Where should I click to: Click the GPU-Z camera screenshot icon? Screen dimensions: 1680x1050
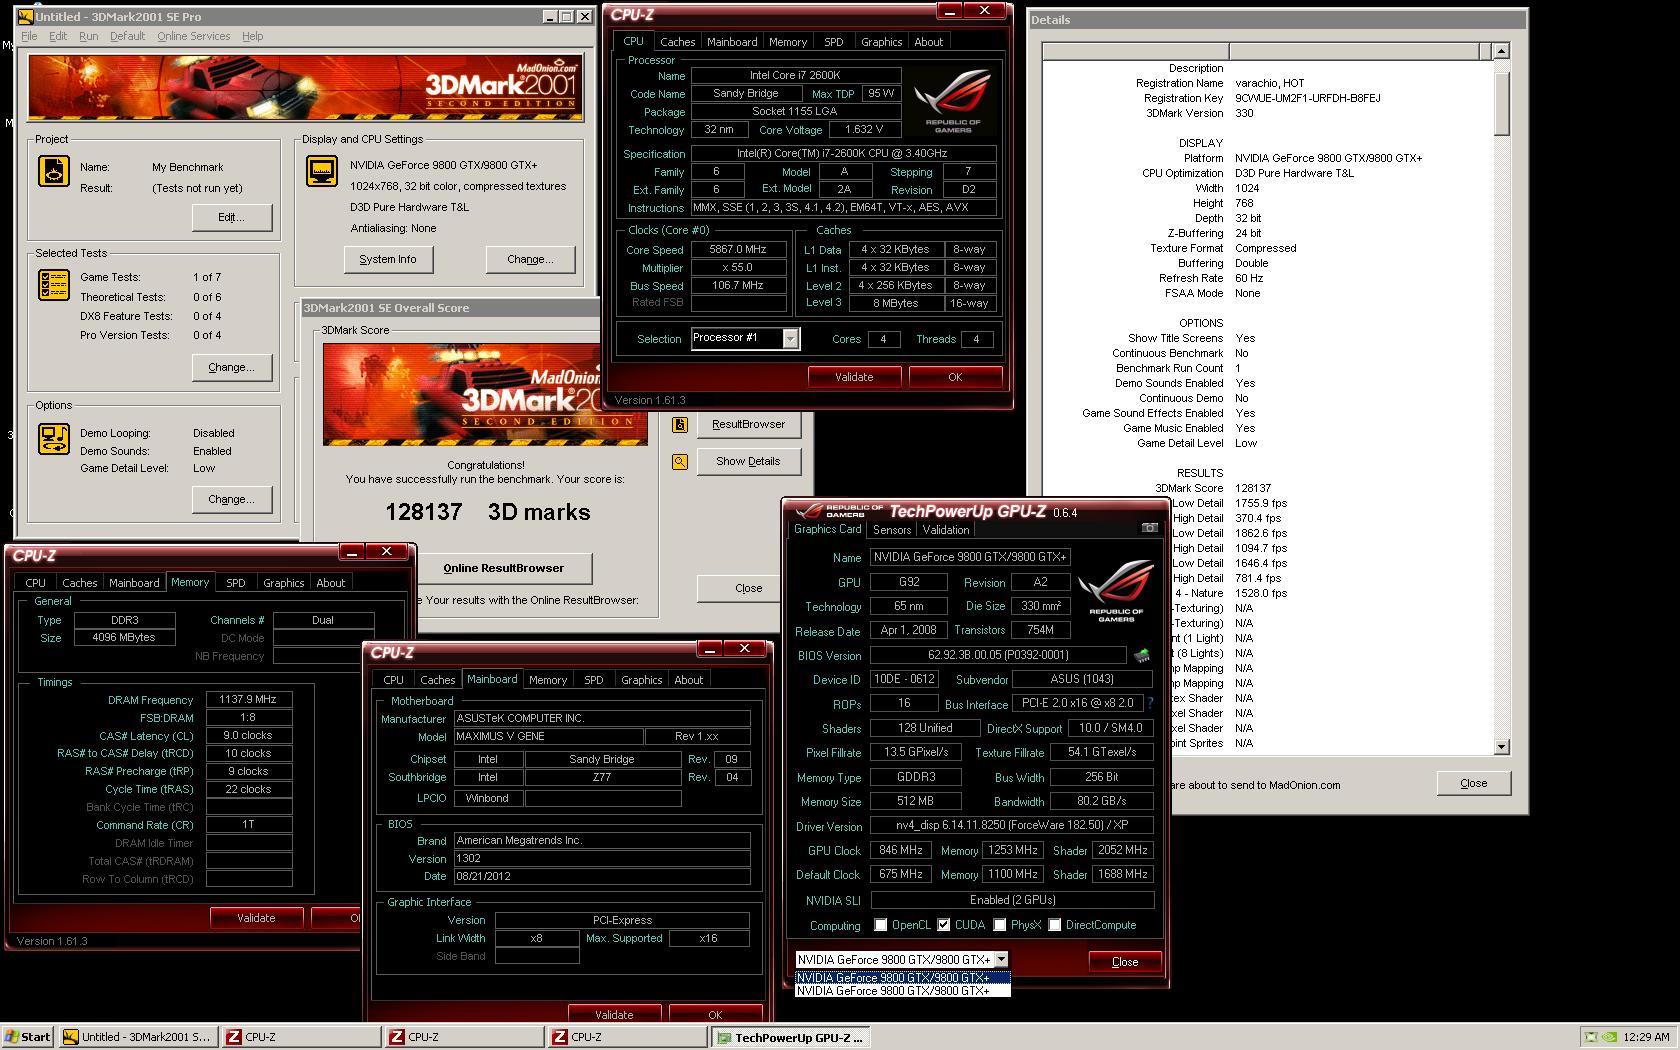(1150, 528)
